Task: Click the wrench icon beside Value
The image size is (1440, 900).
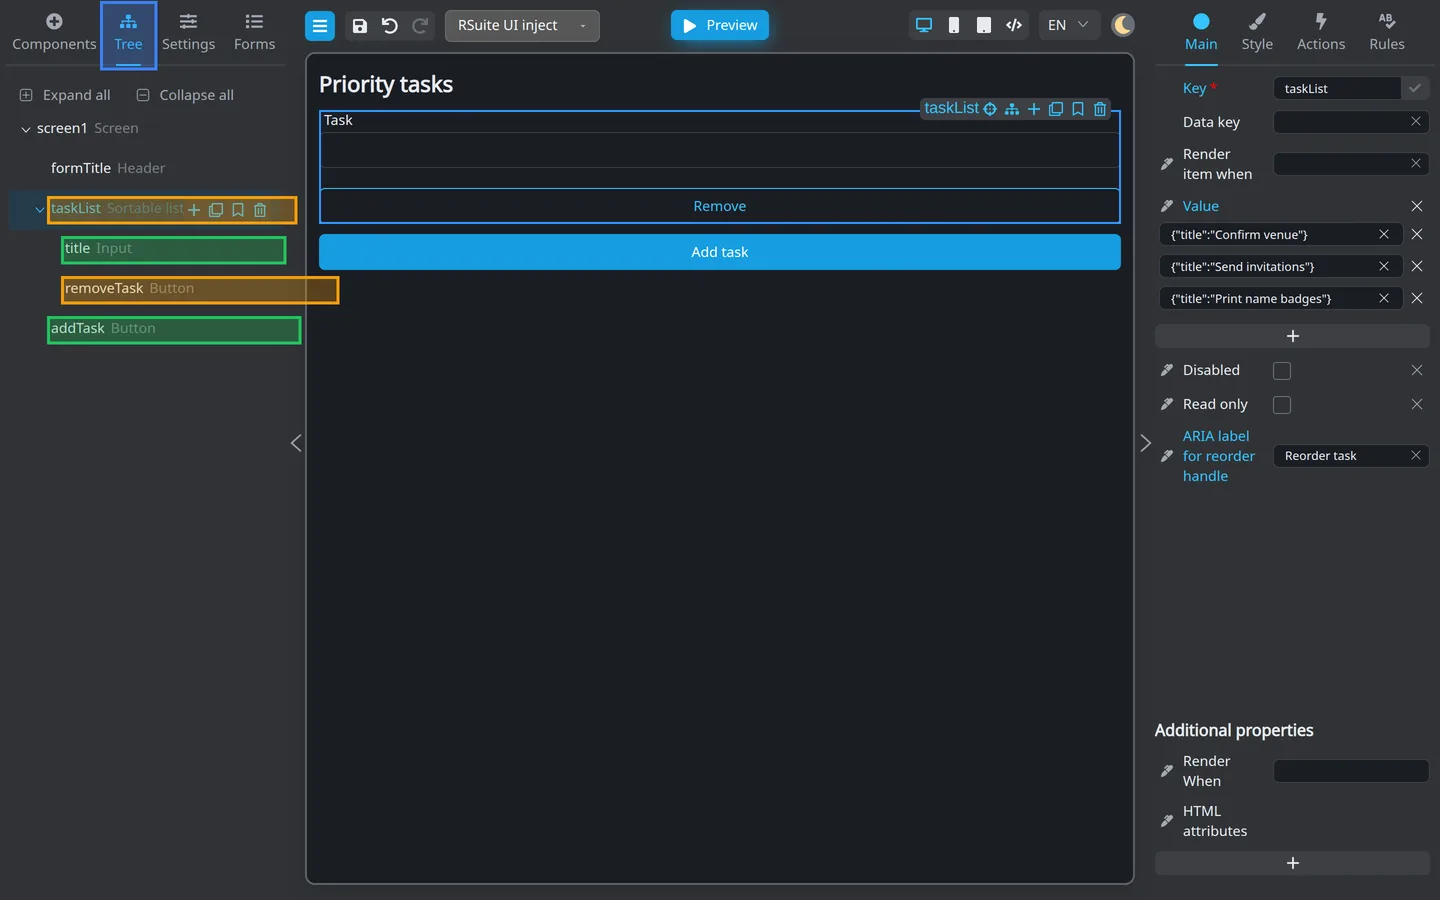Action: click(1166, 206)
